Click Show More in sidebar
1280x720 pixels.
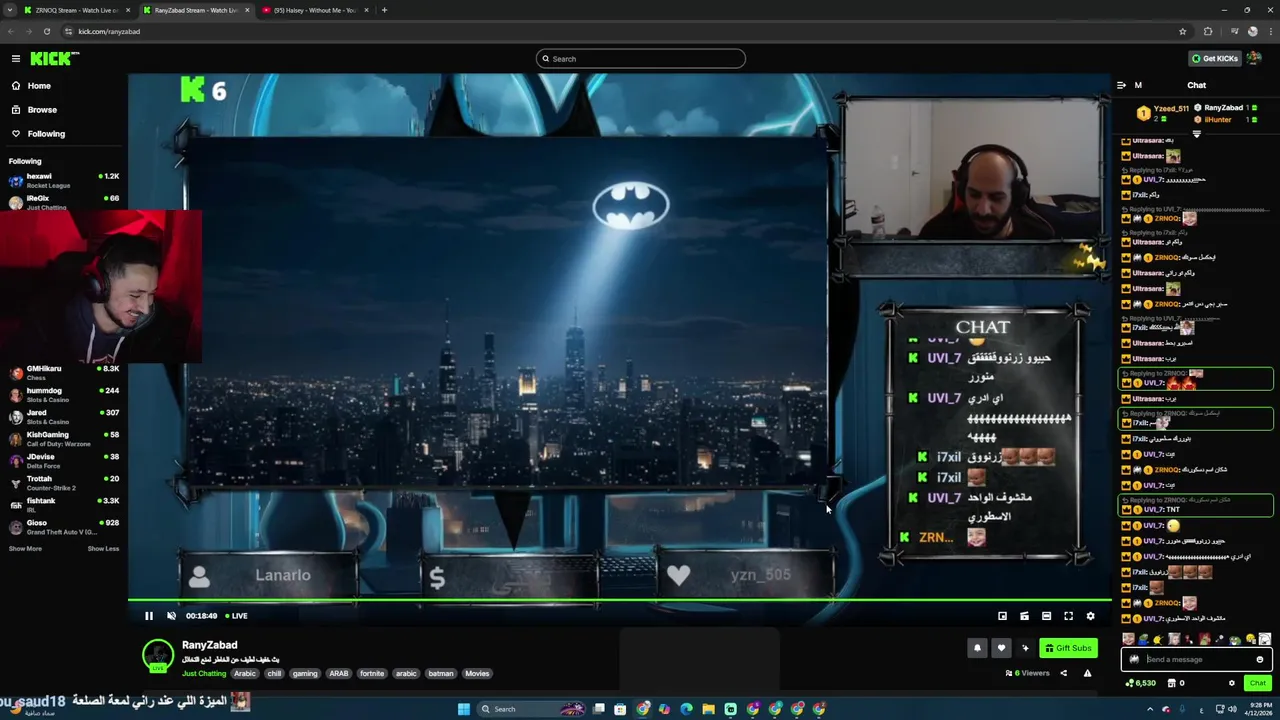tap(26, 549)
